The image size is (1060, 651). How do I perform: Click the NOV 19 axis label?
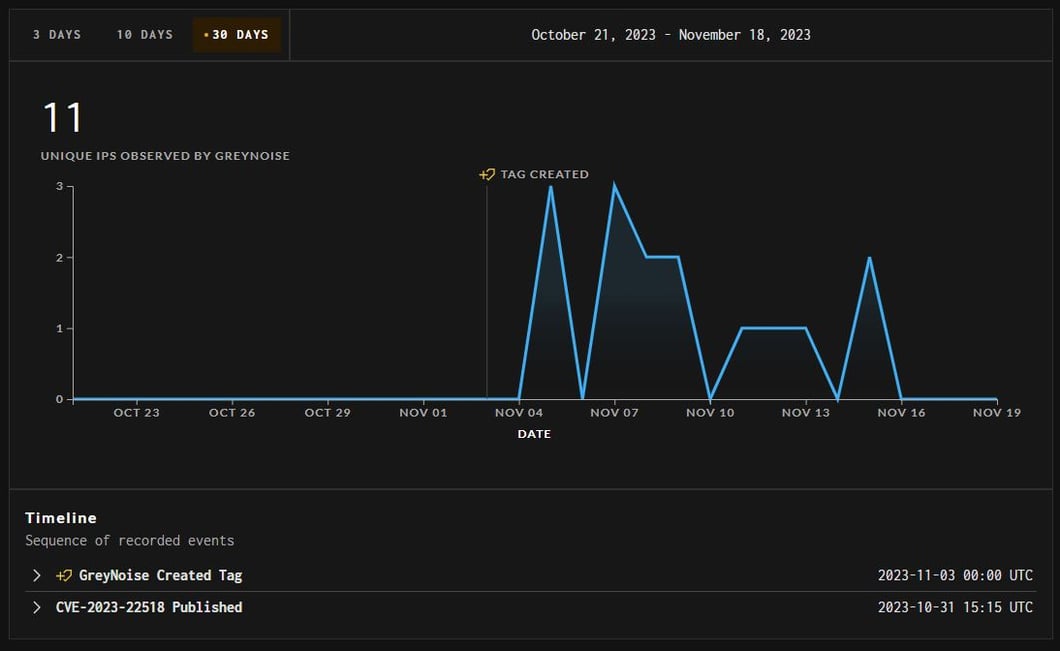pos(996,412)
